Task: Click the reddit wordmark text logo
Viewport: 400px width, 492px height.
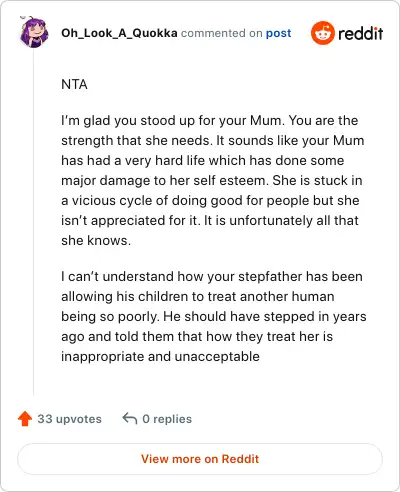Action: 360,33
